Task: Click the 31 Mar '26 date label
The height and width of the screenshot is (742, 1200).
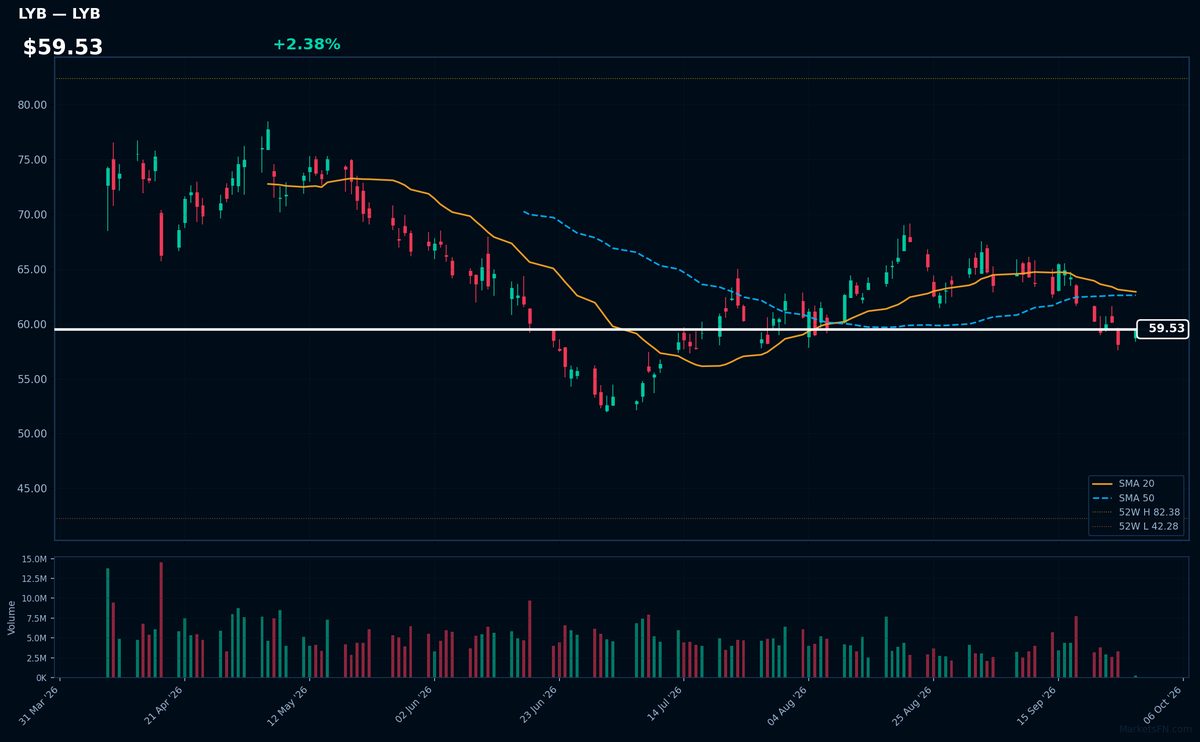Action: 41,706
